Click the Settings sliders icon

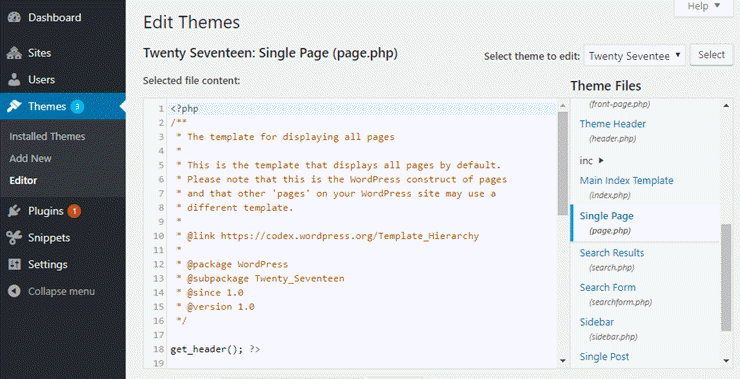coord(14,264)
